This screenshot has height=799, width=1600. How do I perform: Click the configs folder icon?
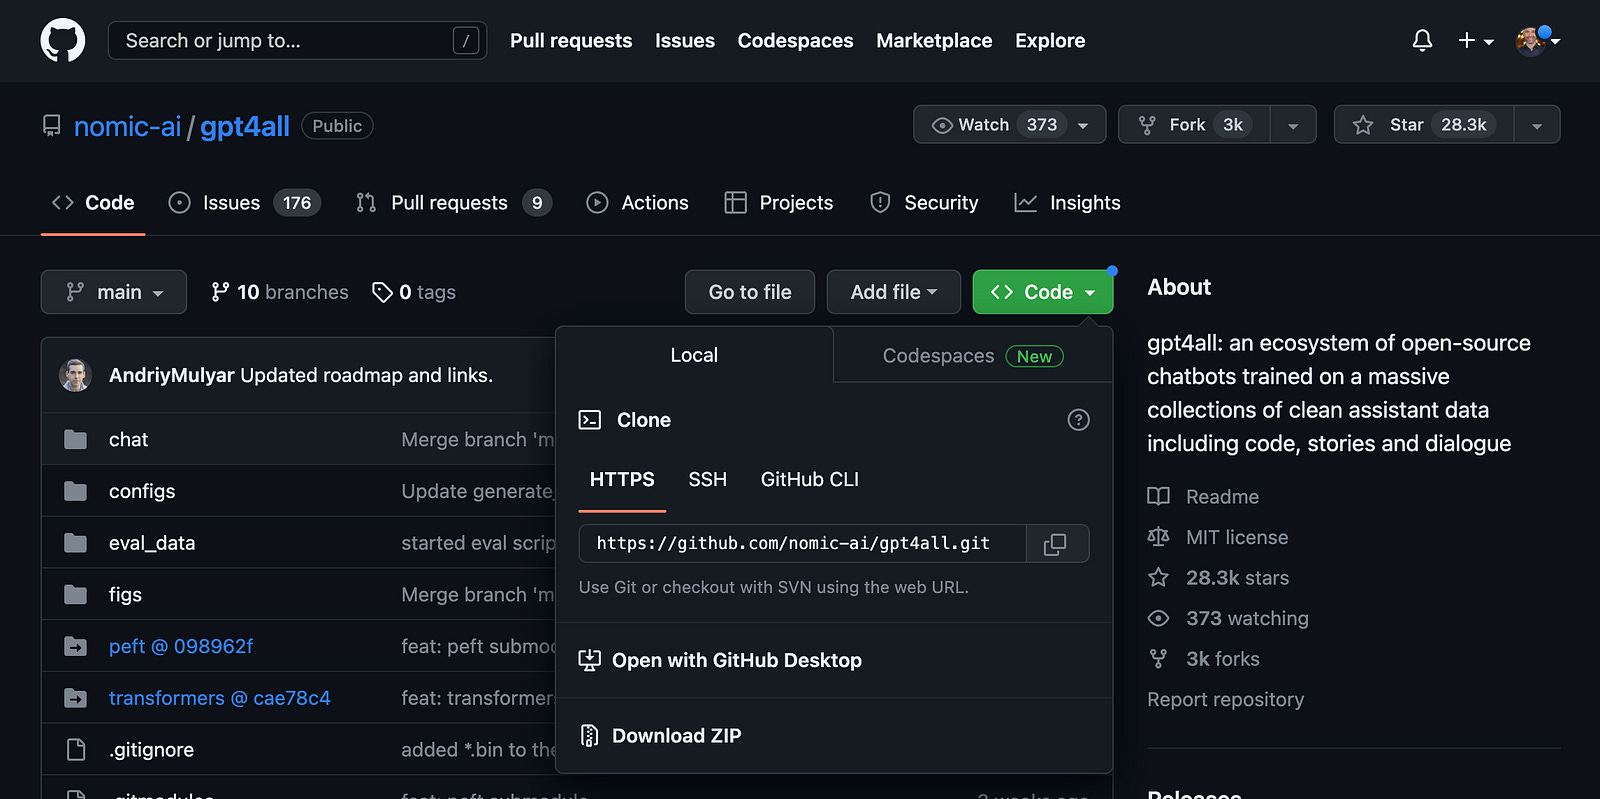click(x=76, y=491)
